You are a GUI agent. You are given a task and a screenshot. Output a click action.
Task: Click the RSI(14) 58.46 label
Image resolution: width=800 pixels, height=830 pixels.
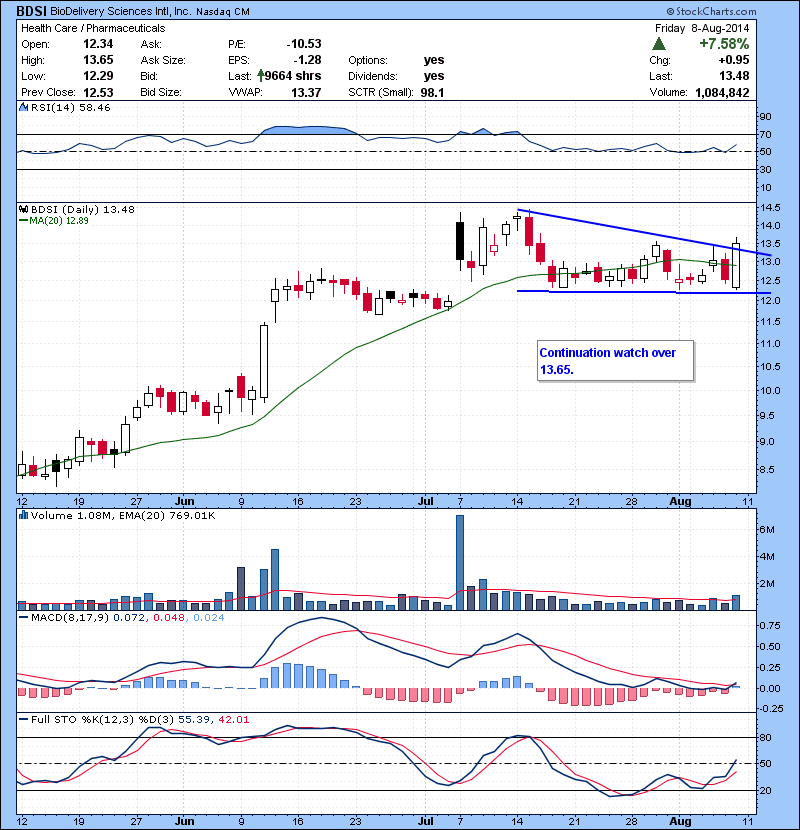point(70,107)
